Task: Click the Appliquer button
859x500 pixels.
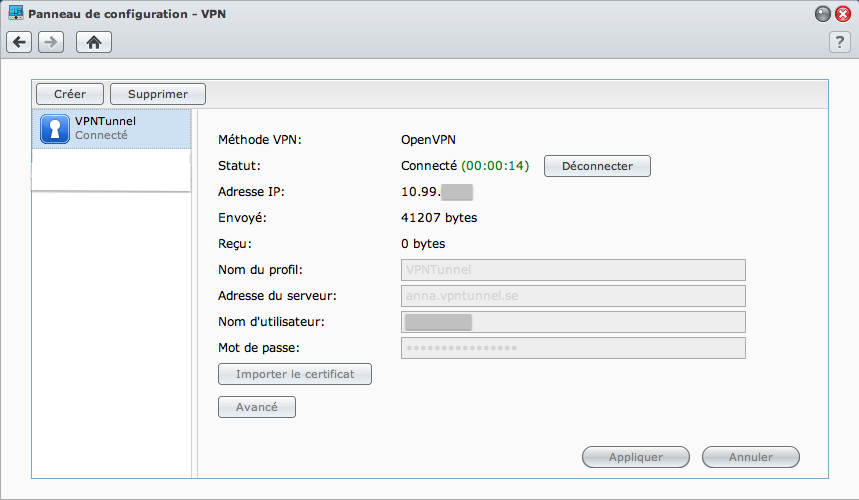Action: click(x=635, y=457)
